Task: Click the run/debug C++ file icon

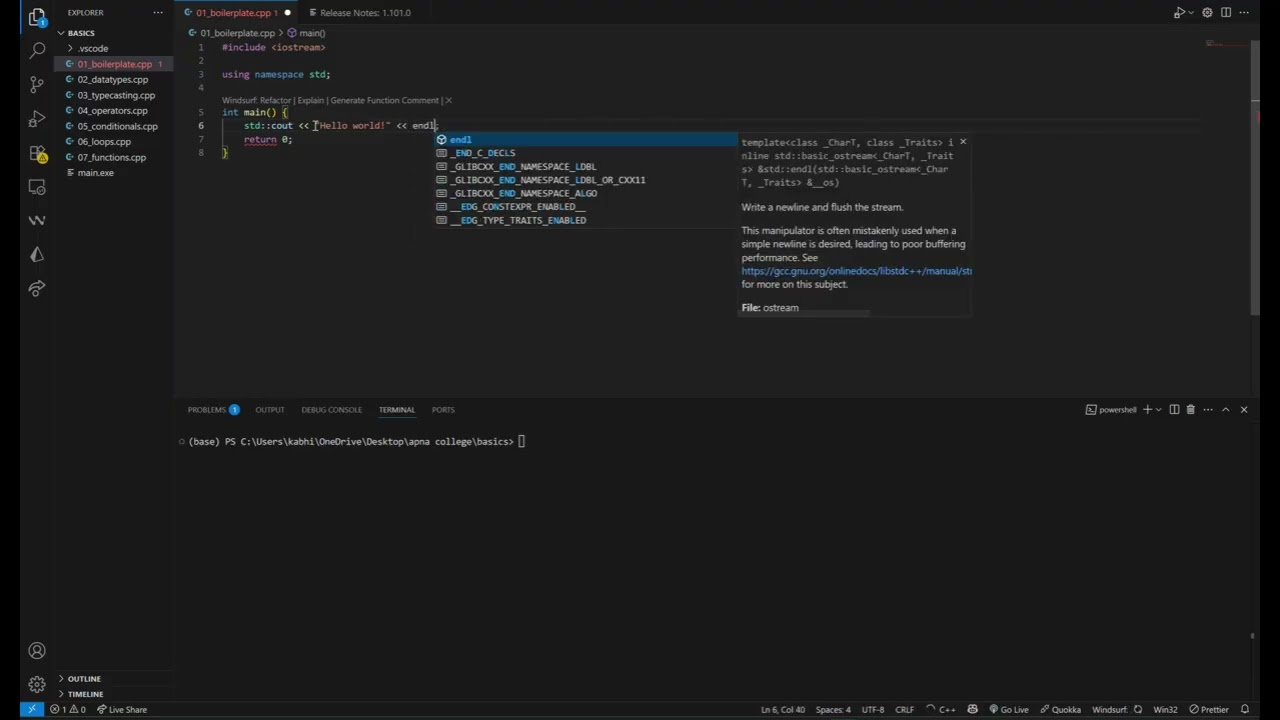Action: (x=1179, y=13)
